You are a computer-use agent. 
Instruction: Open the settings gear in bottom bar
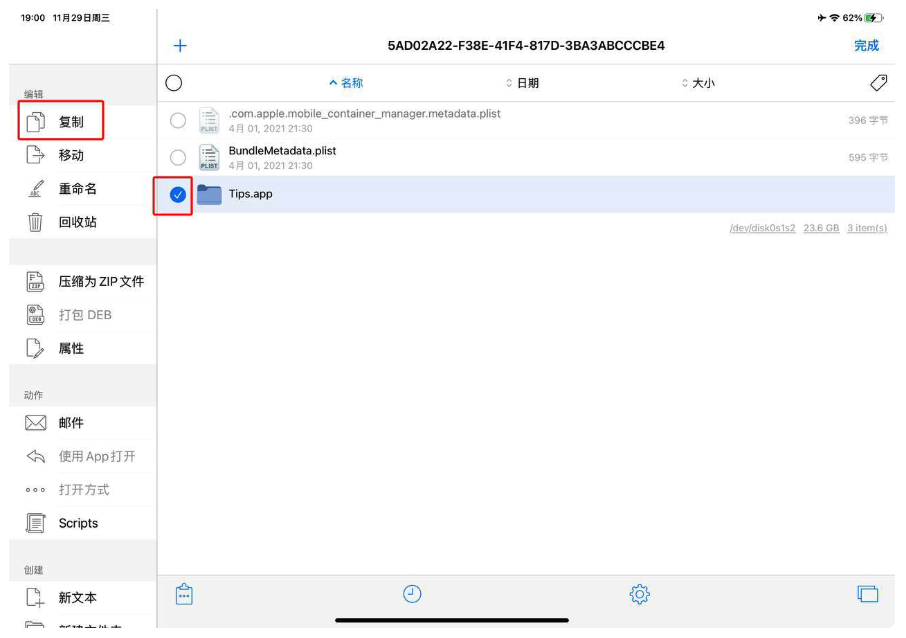pos(640,594)
